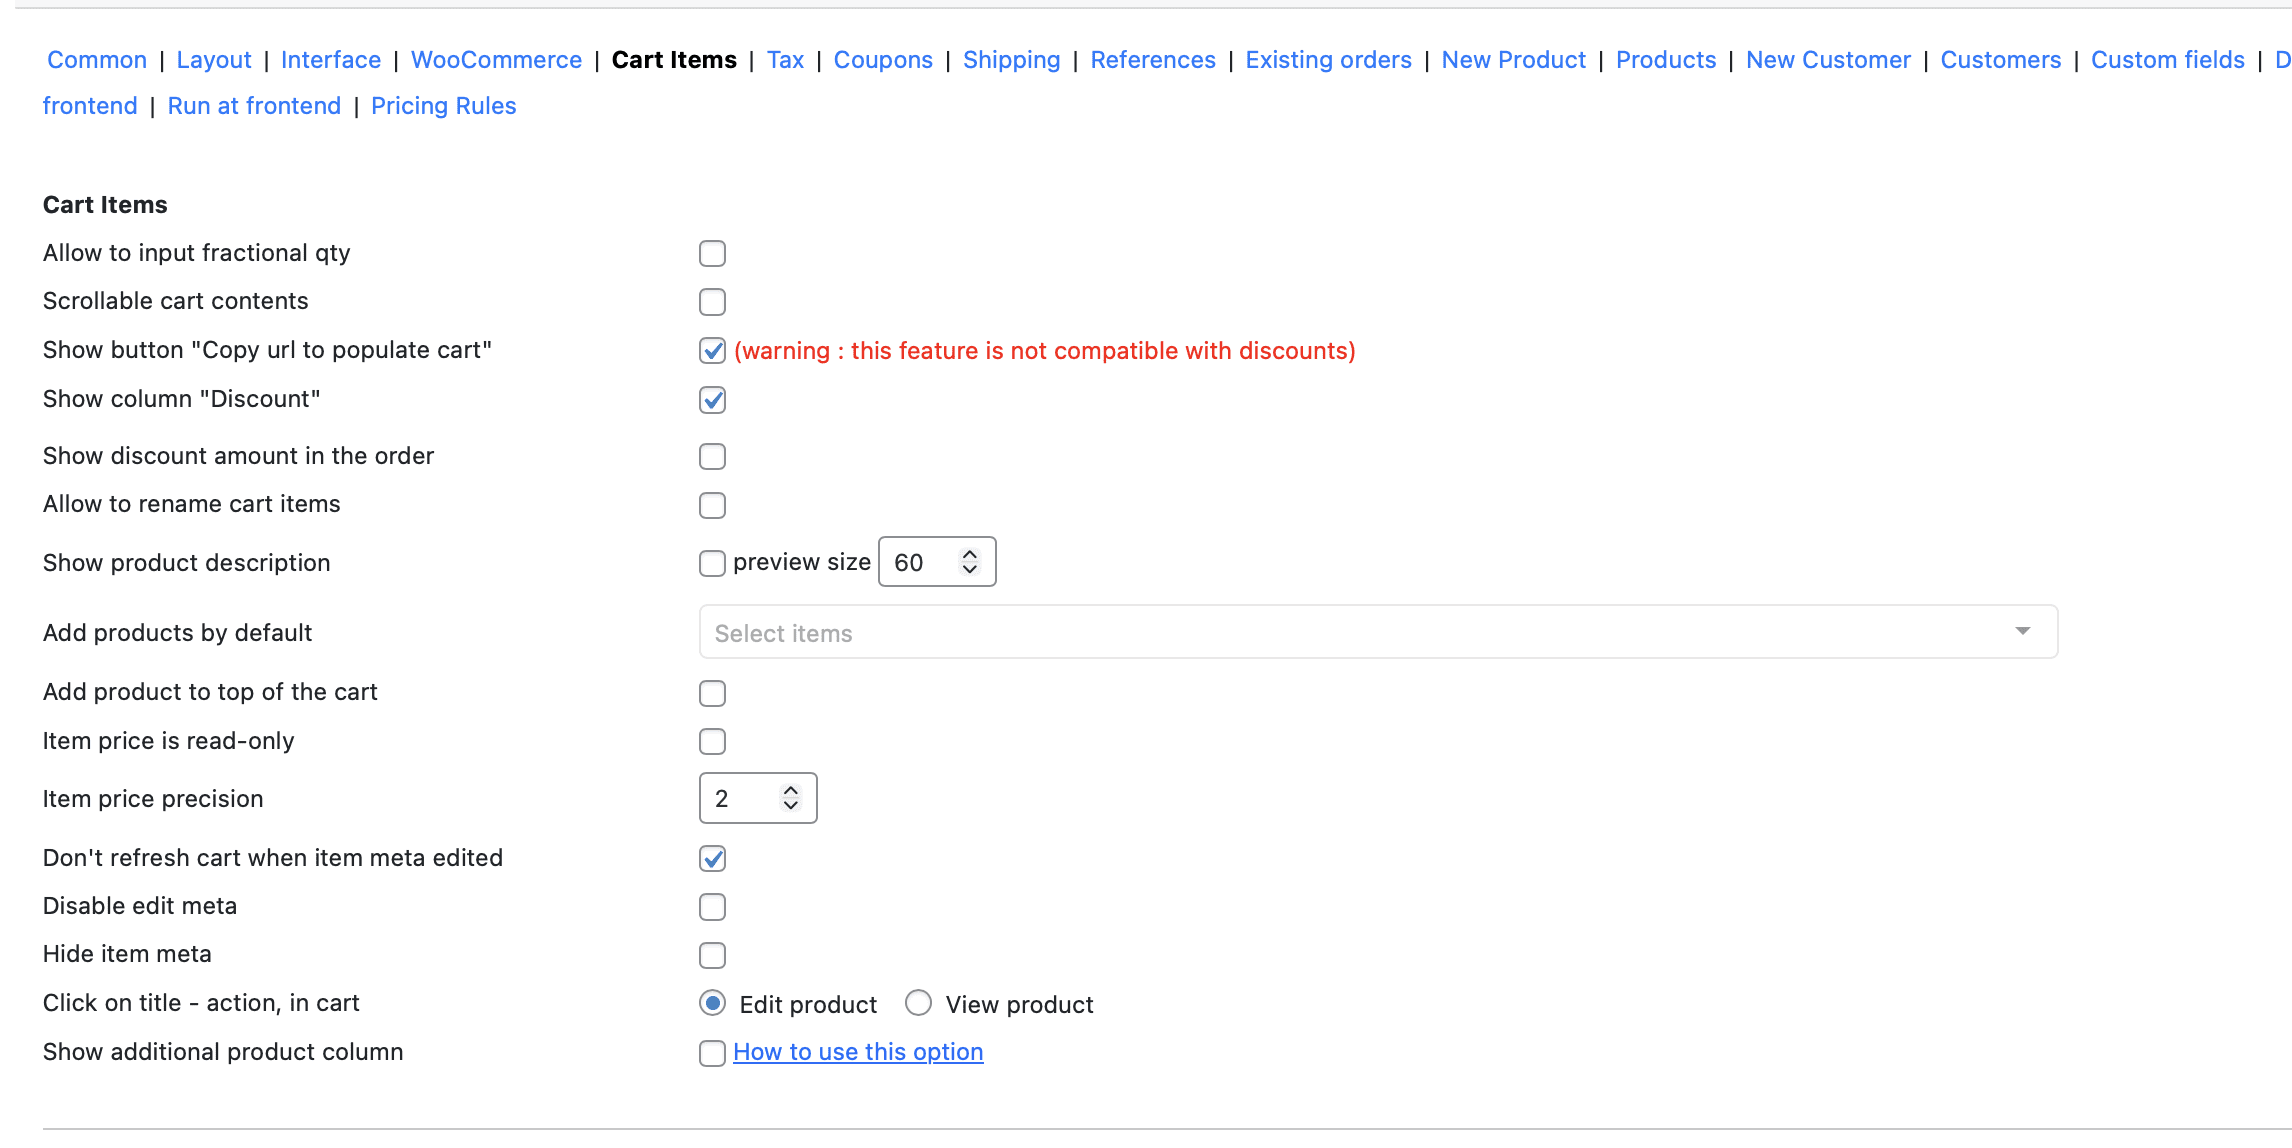
Task: Adjust the Item price precision stepper
Action: coord(790,798)
